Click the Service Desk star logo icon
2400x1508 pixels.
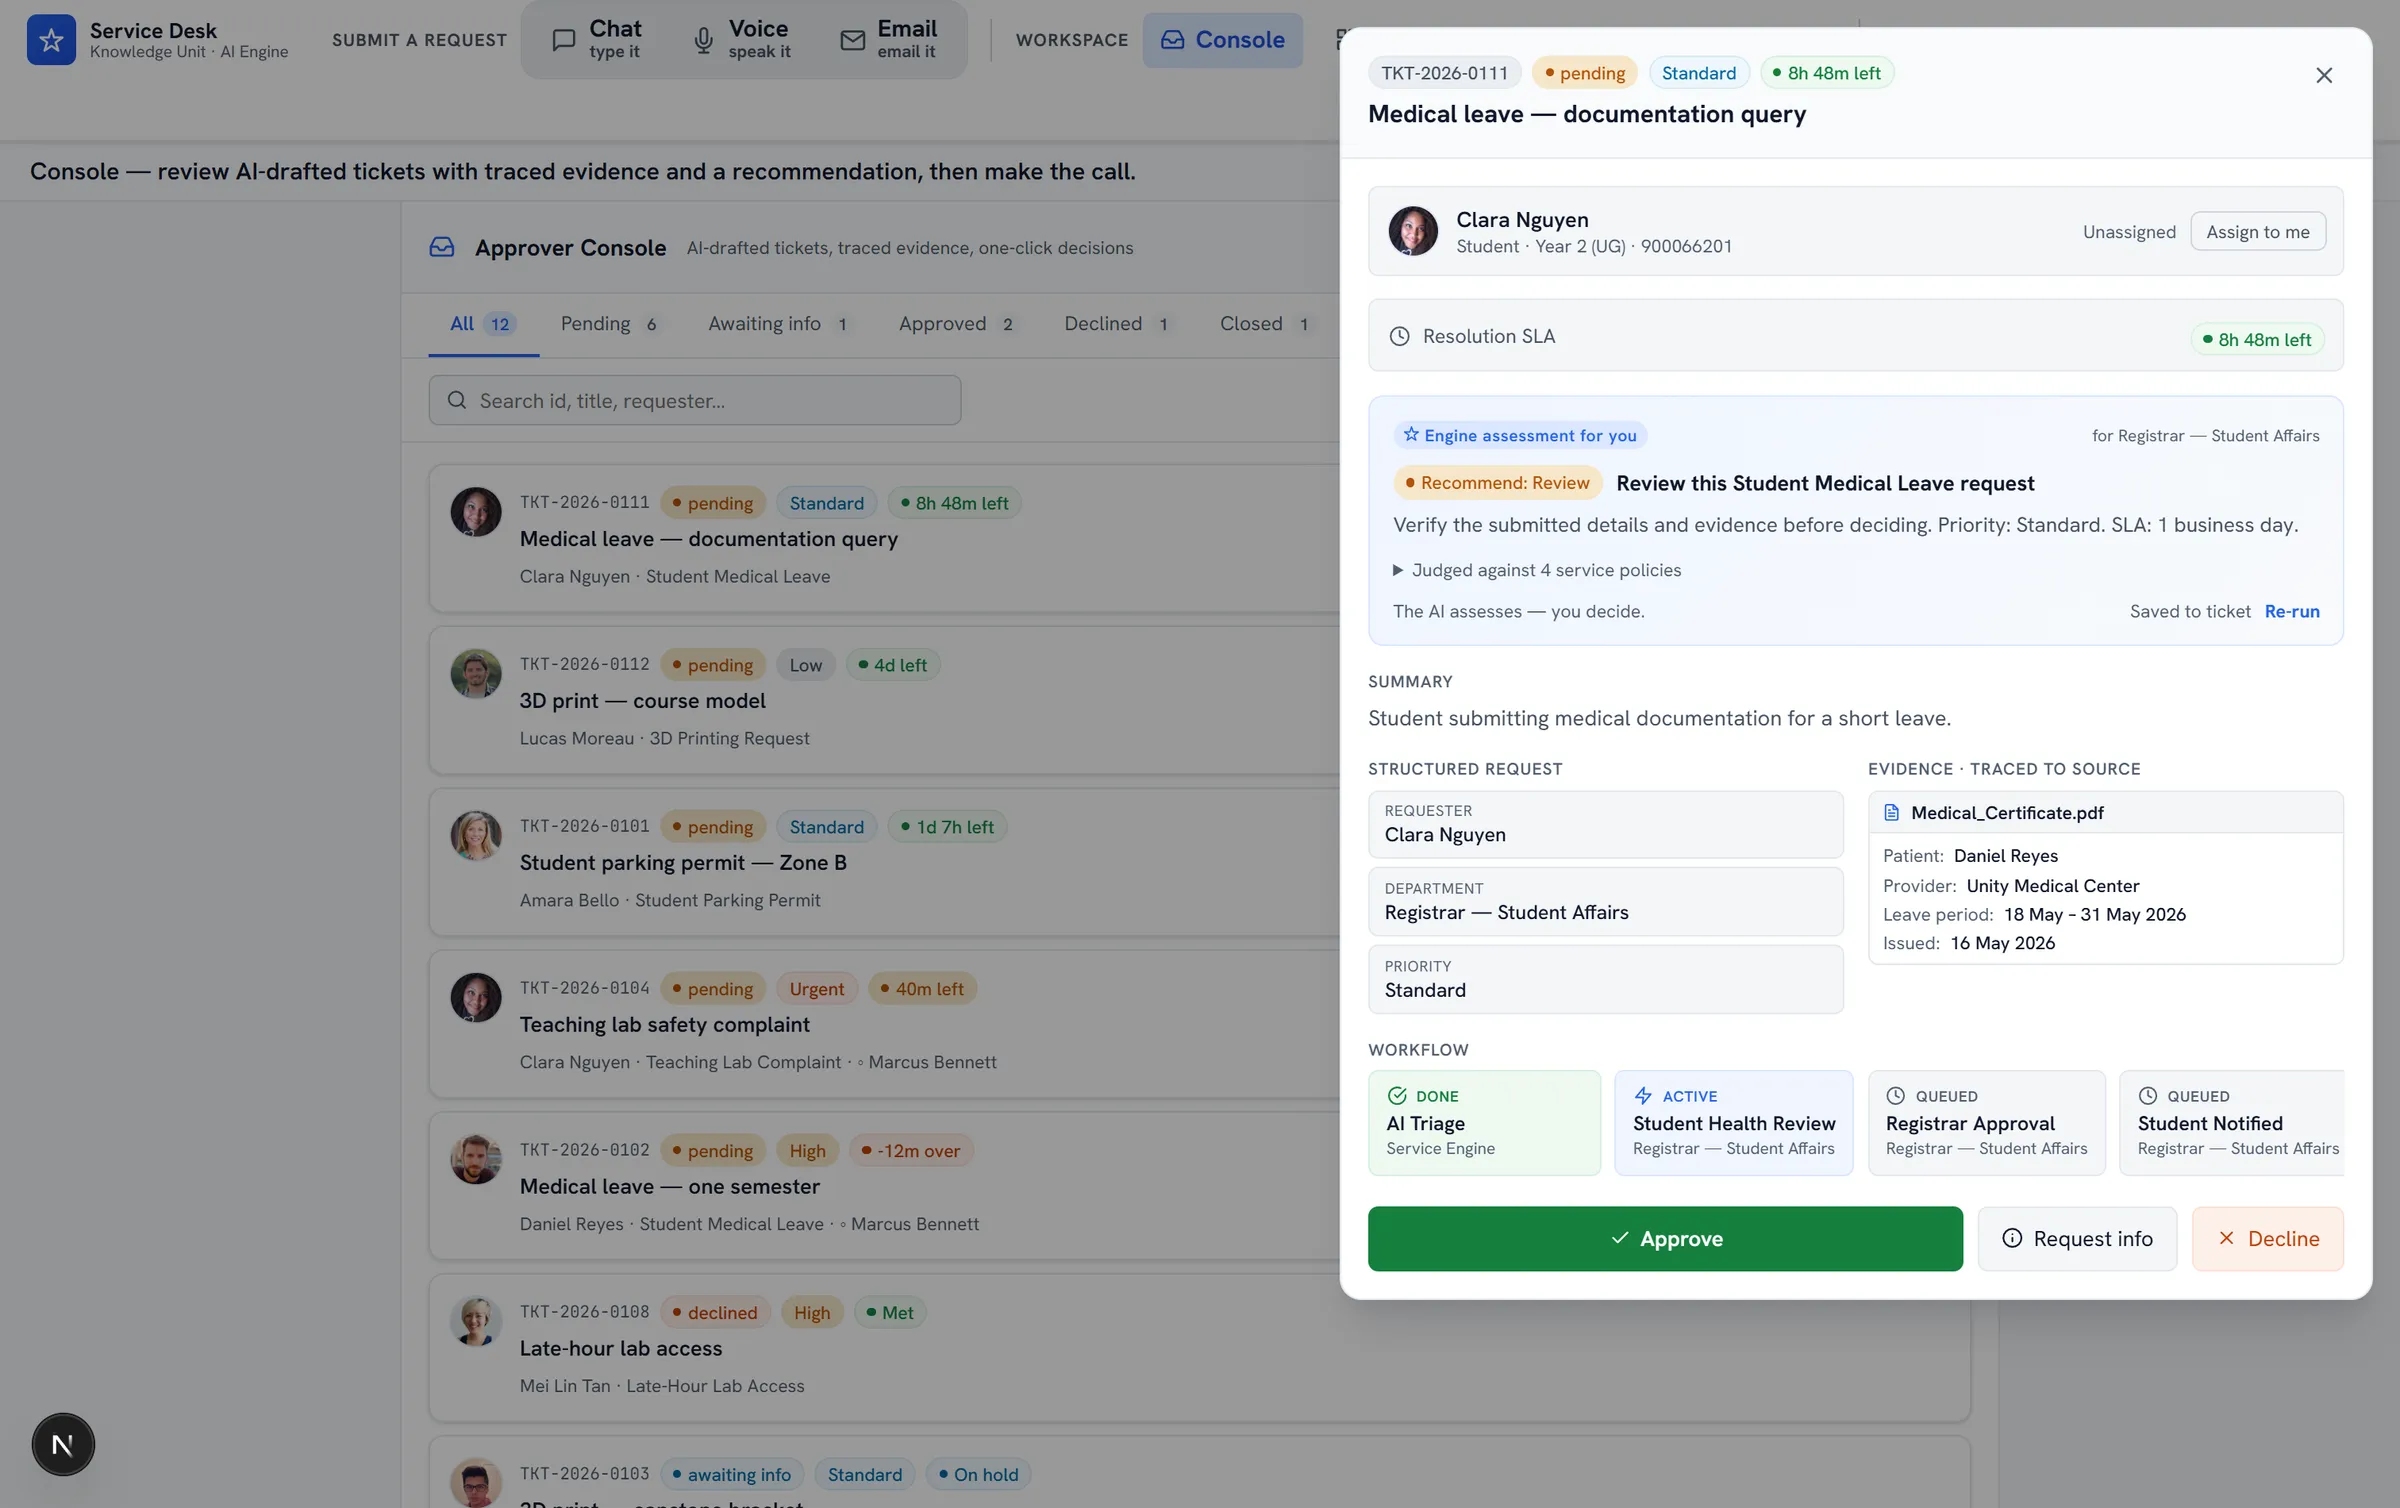(x=51, y=40)
